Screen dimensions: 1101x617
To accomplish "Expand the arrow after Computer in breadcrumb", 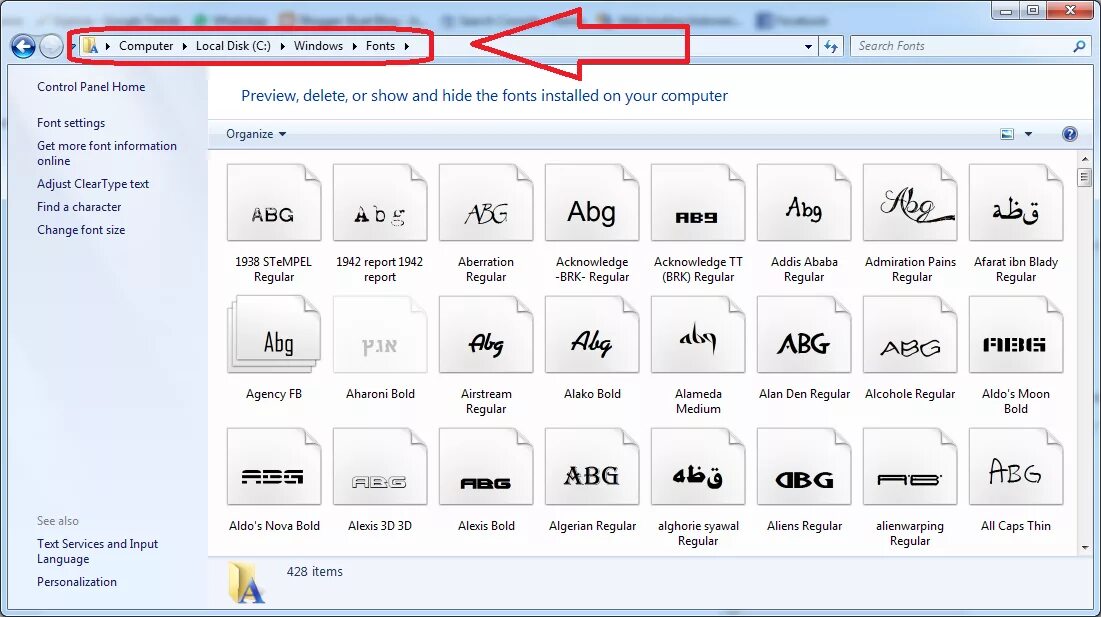I will pos(184,46).
